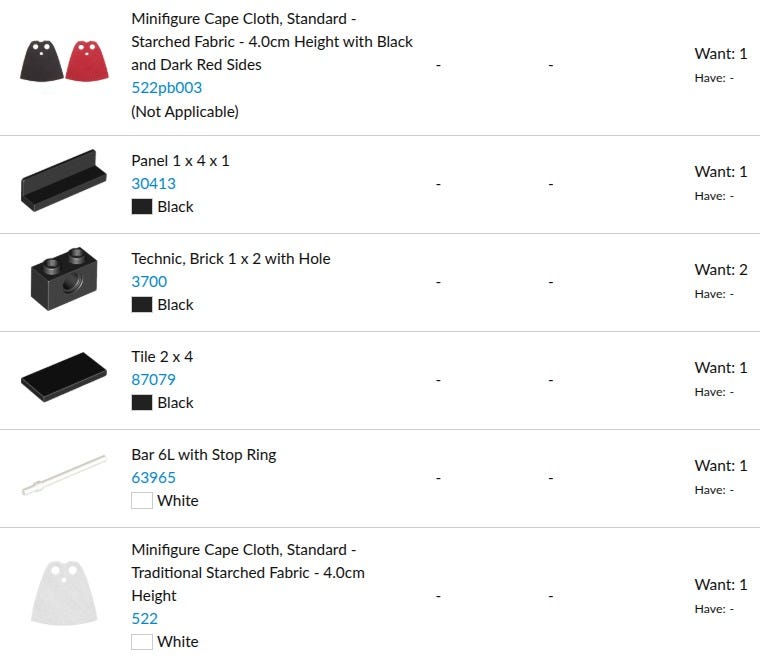760x665 pixels.
Task: Open the black Panel 1 x 4 x 1 image
Action: pyautogui.click(x=64, y=181)
